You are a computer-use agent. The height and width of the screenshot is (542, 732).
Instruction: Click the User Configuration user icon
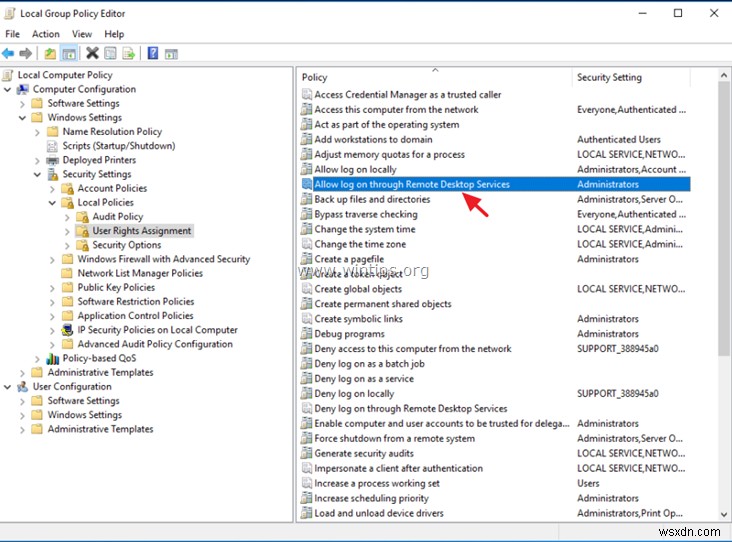23,387
